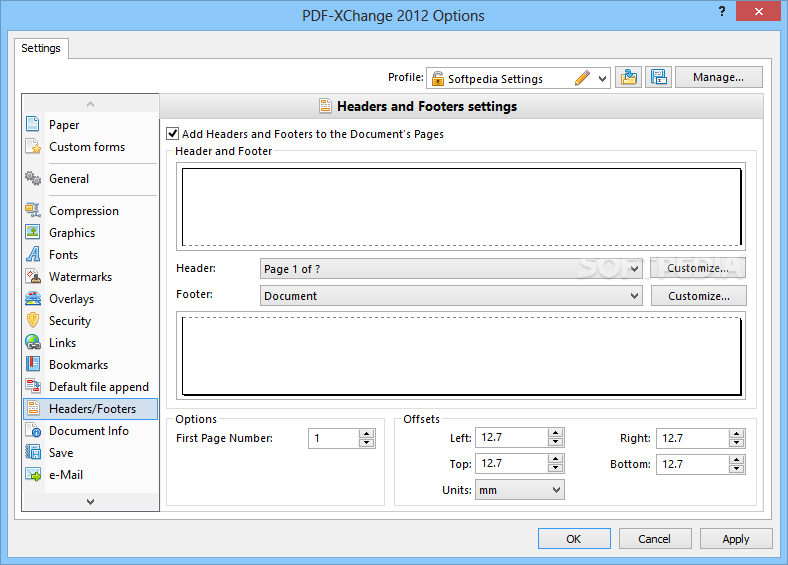Increase Left offset with up arrow
This screenshot has width=788, height=565.
pyautogui.click(x=555, y=433)
